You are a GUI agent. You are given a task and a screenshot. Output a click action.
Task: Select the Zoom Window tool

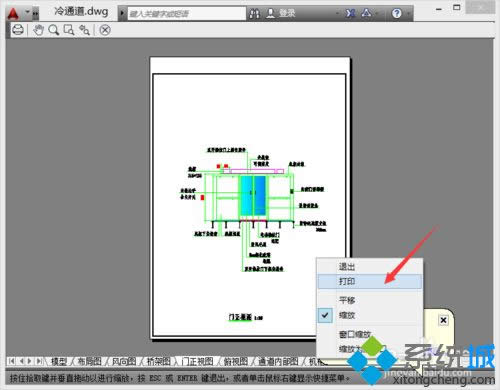(69, 30)
